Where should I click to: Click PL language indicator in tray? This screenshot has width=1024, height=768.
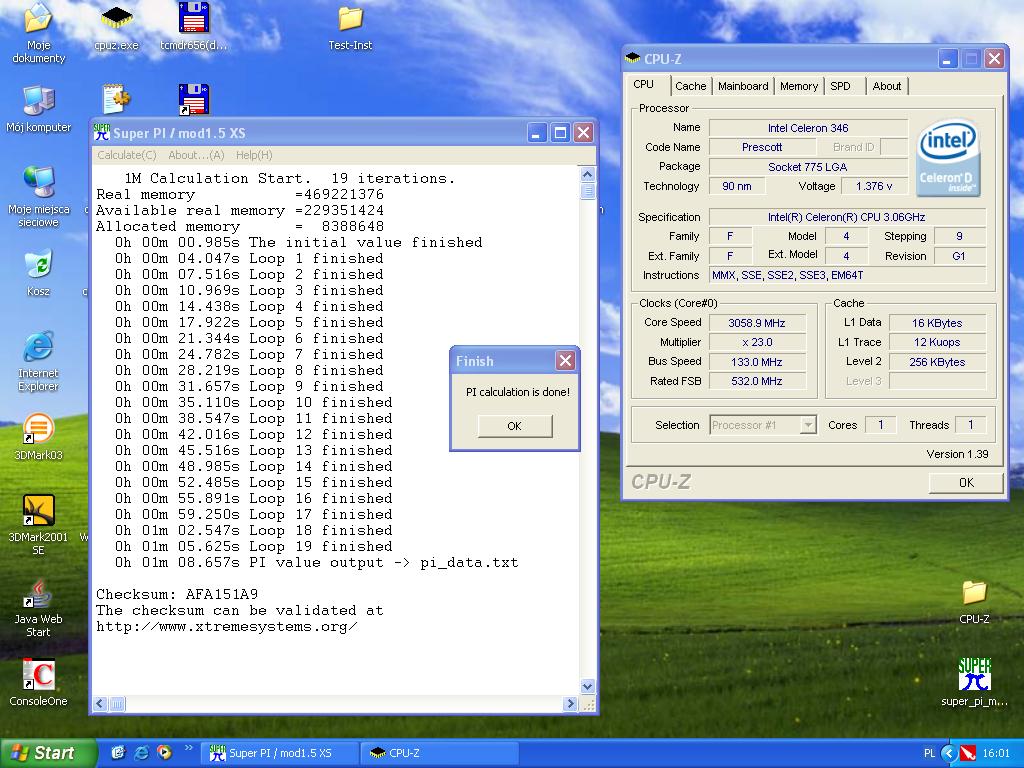click(929, 753)
